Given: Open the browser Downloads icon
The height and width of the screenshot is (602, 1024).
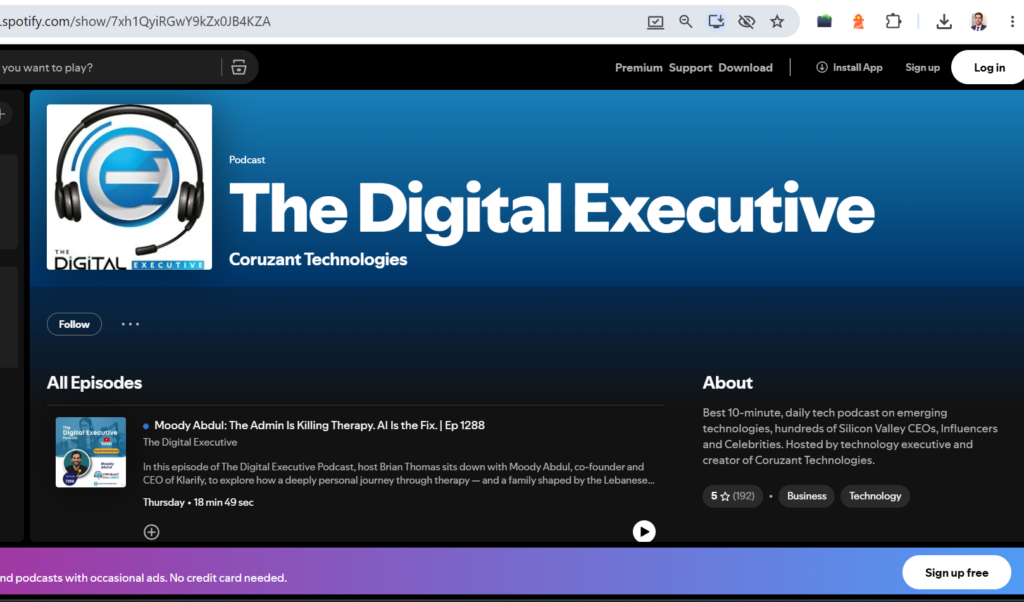Looking at the screenshot, I should click(944, 22).
